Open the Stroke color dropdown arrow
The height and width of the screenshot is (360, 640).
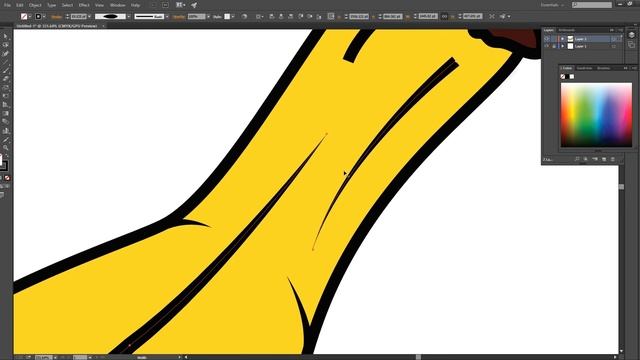tap(44, 17)
